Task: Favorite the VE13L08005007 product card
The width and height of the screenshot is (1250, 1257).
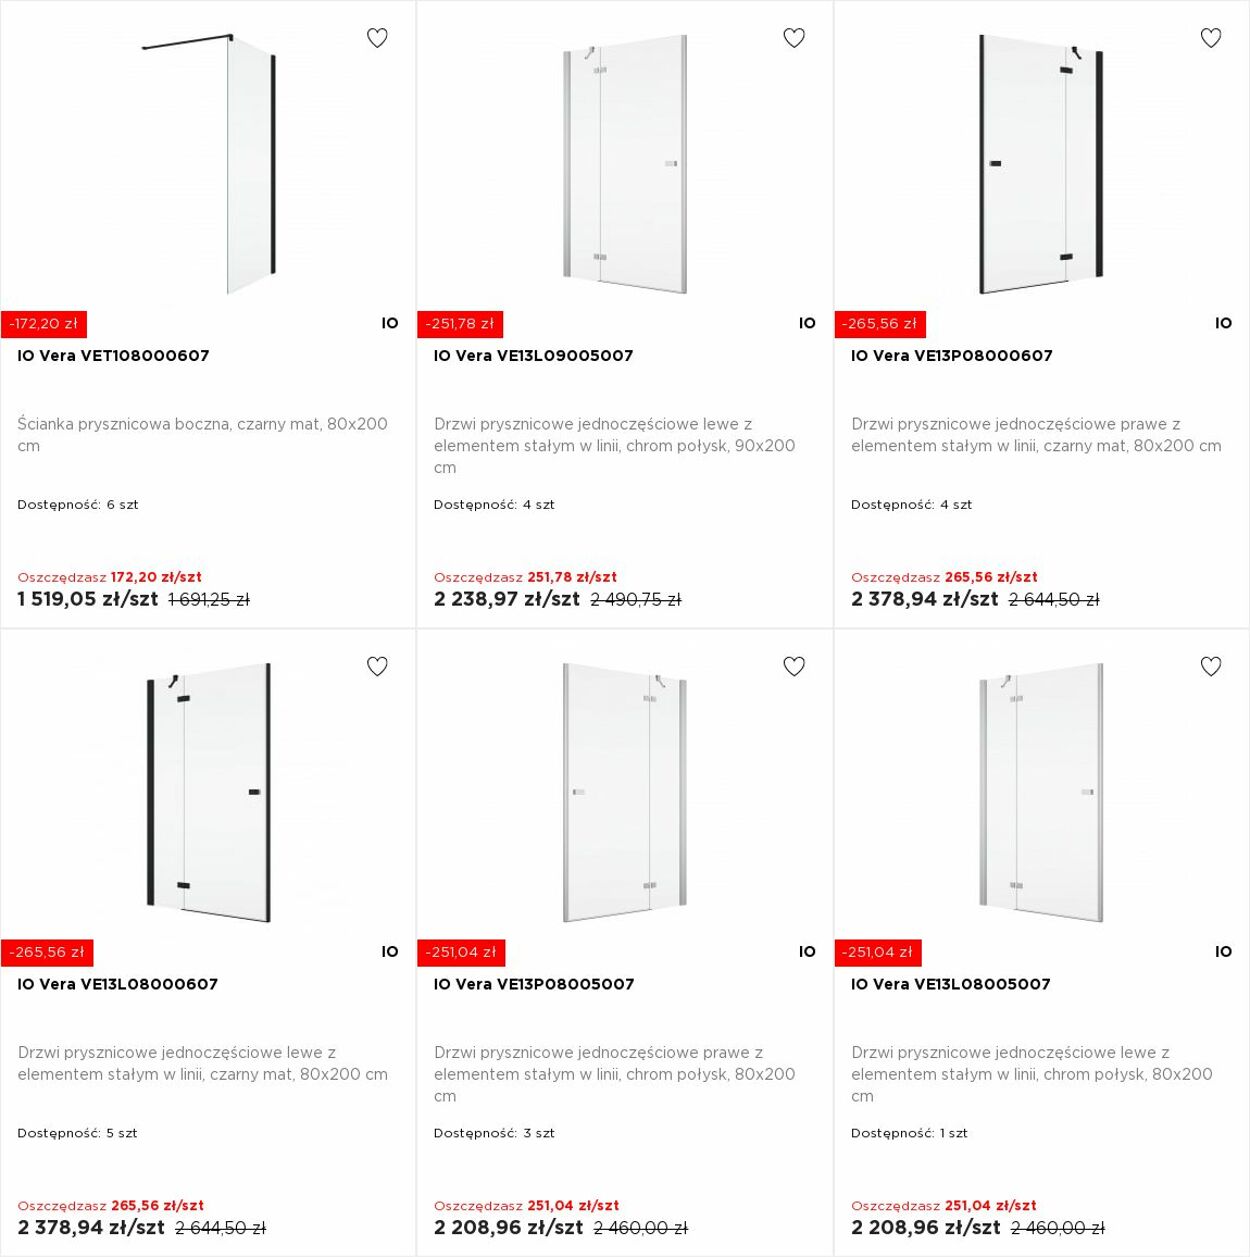Action: point(1211,666)
